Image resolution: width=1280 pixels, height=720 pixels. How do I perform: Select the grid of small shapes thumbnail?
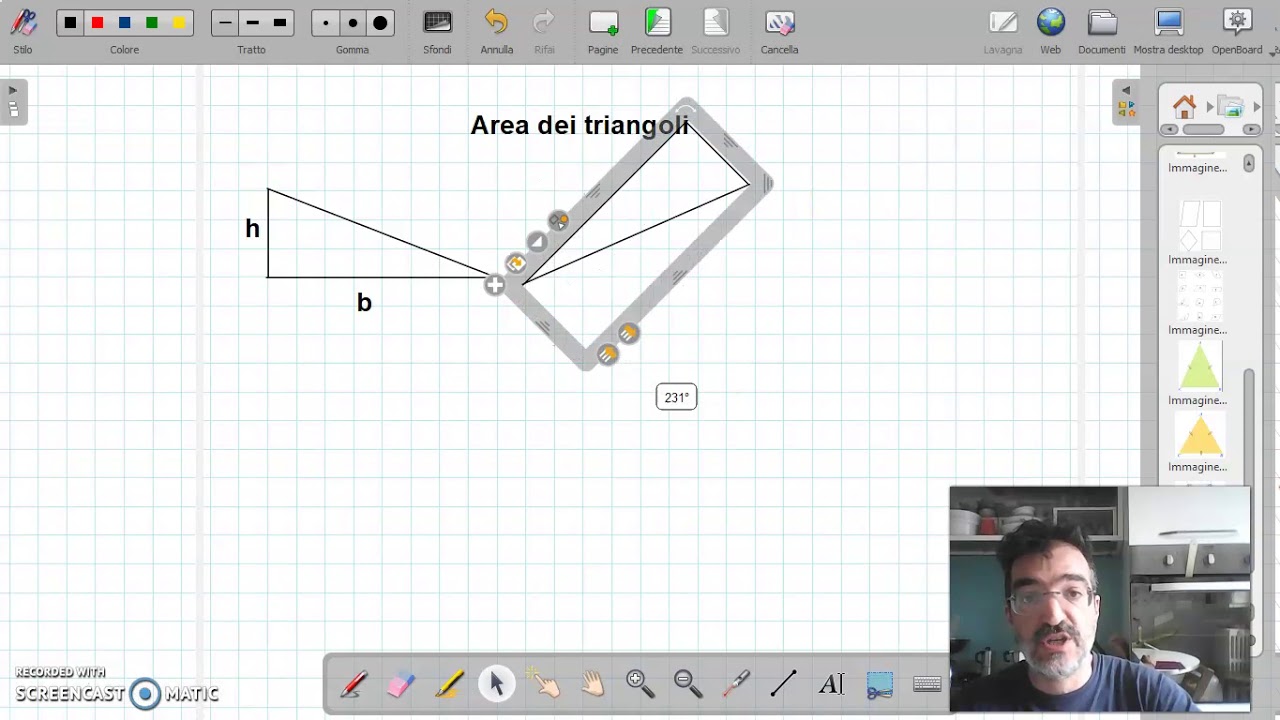[1199, 296]
